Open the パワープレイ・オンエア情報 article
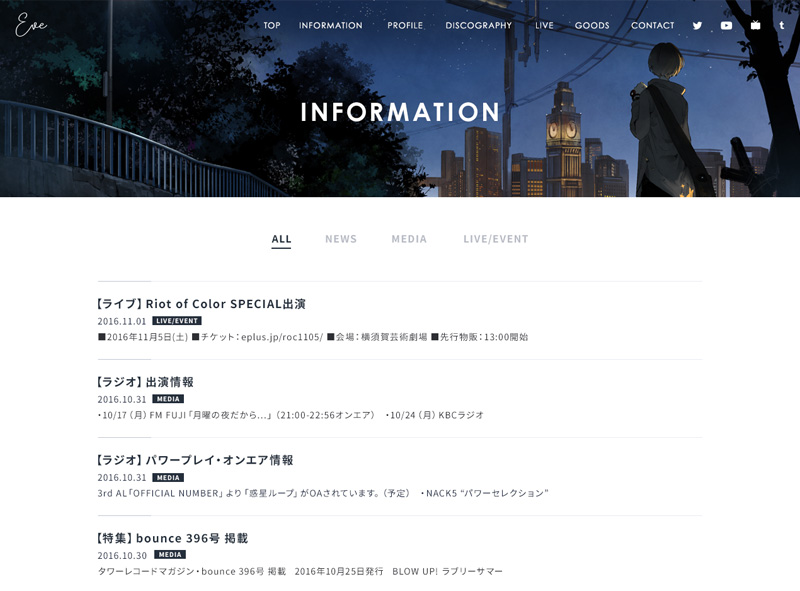The height and width of the screenshot is (591, 800). (195, 460)
